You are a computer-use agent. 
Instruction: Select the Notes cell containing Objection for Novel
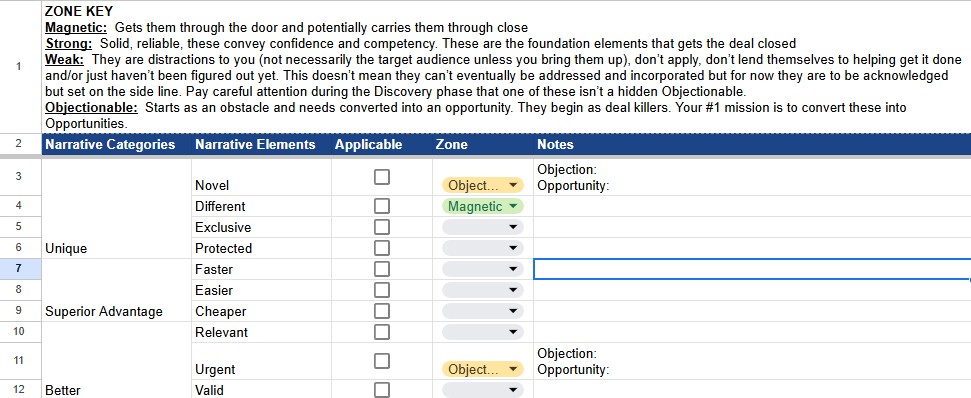click(x=752, y=177)
